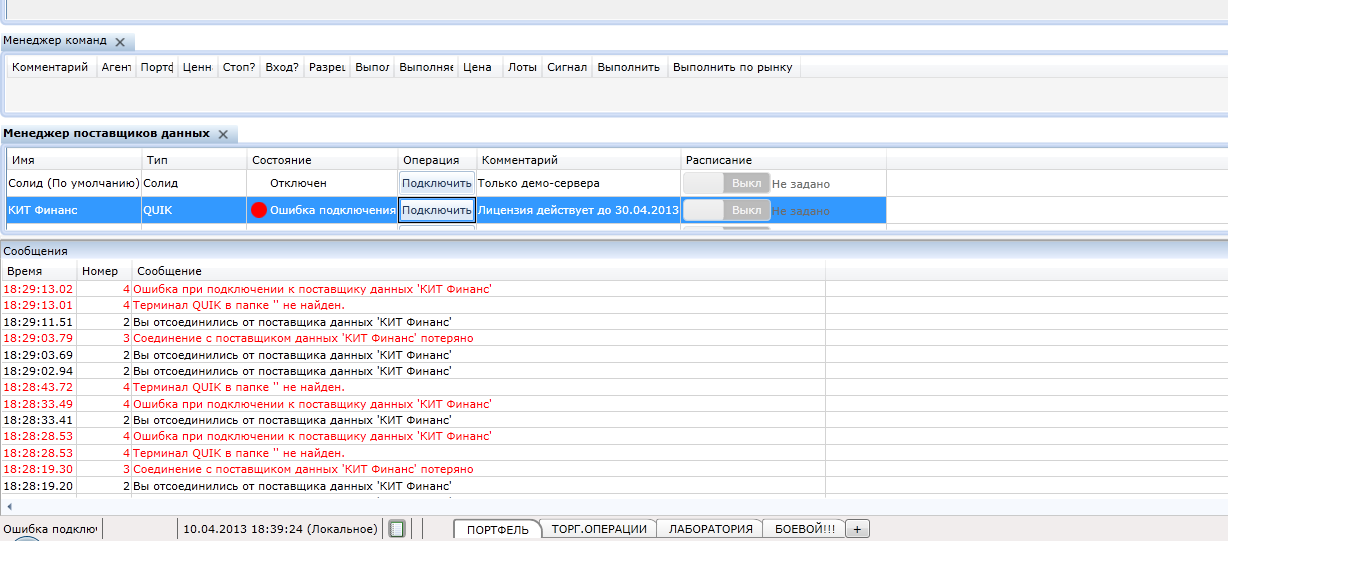
Task: Select the message logged at 18:28:19.30
Action: click(x=413, y=469)
